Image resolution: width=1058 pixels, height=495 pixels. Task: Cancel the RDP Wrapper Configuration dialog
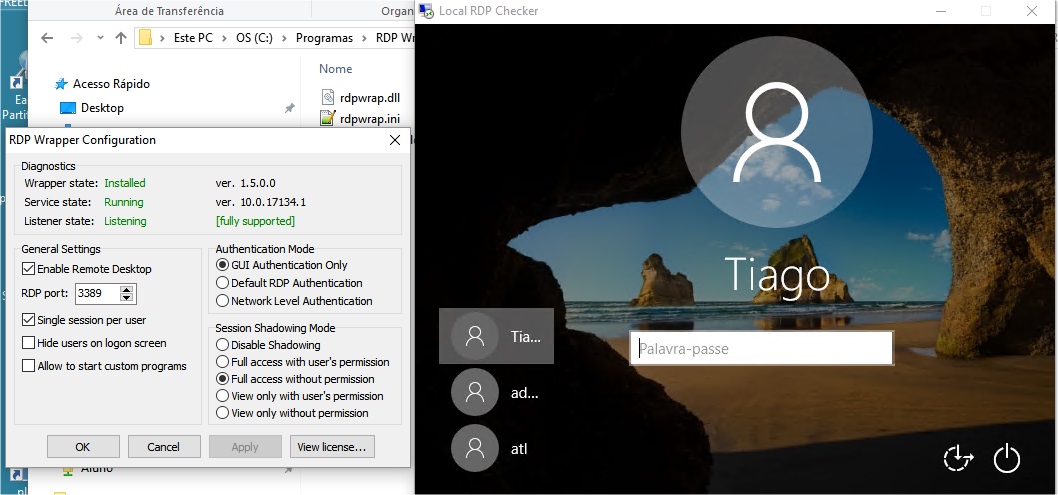click(164, 446)
